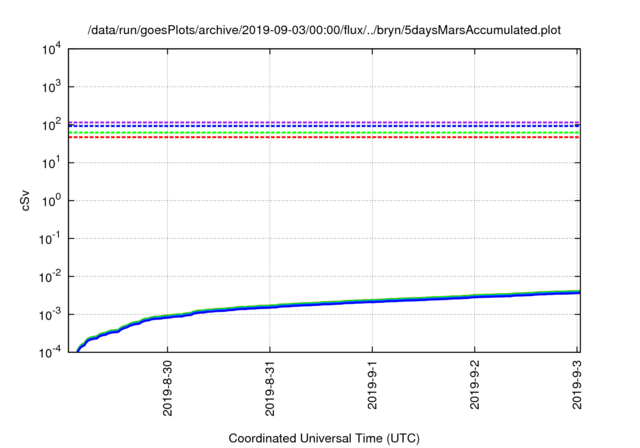Click the y-axis label 10^-1
This screenshot has width=640, height=448.
[49, 239]
